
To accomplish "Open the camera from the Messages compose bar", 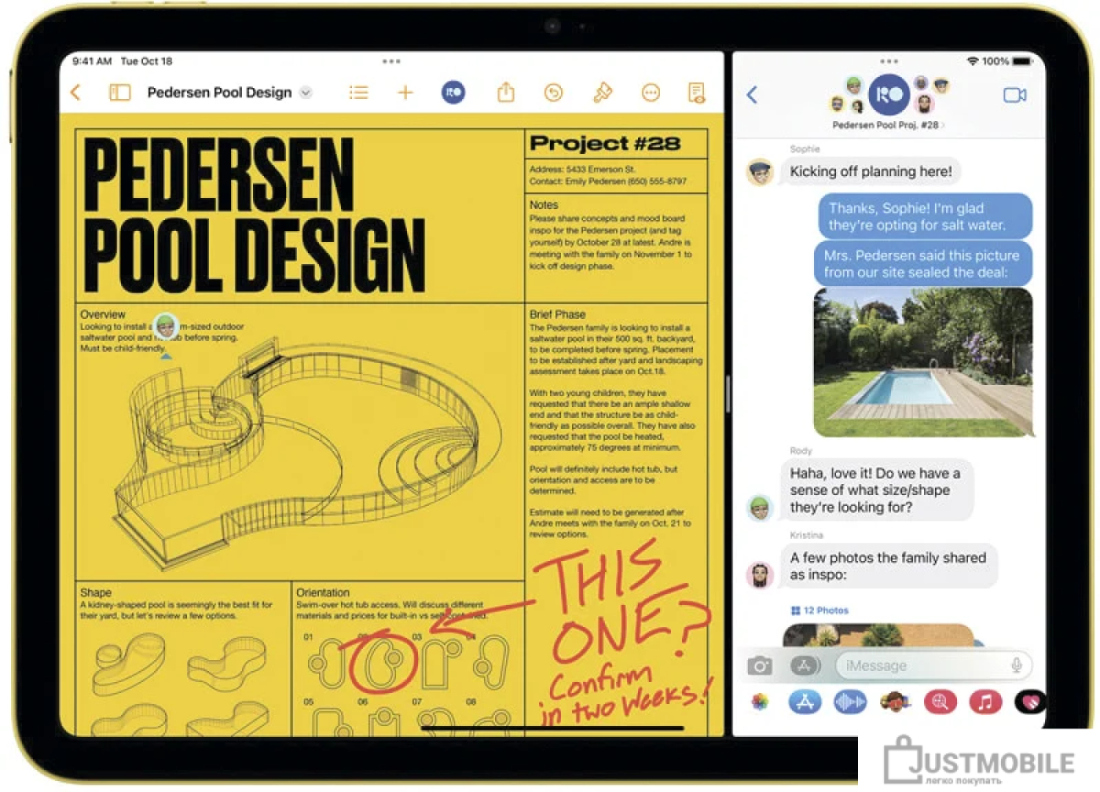I will [x=760, y=665].
